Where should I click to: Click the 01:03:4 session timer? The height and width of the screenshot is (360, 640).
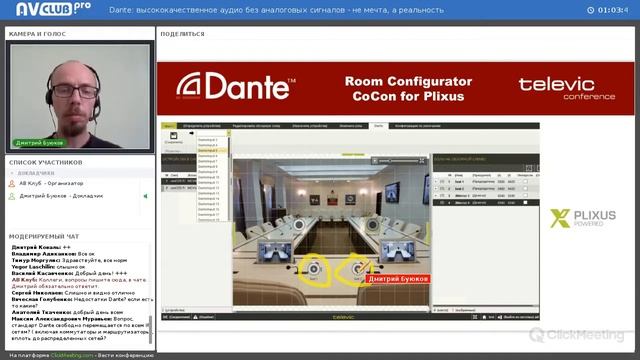(x=613, y=10)
